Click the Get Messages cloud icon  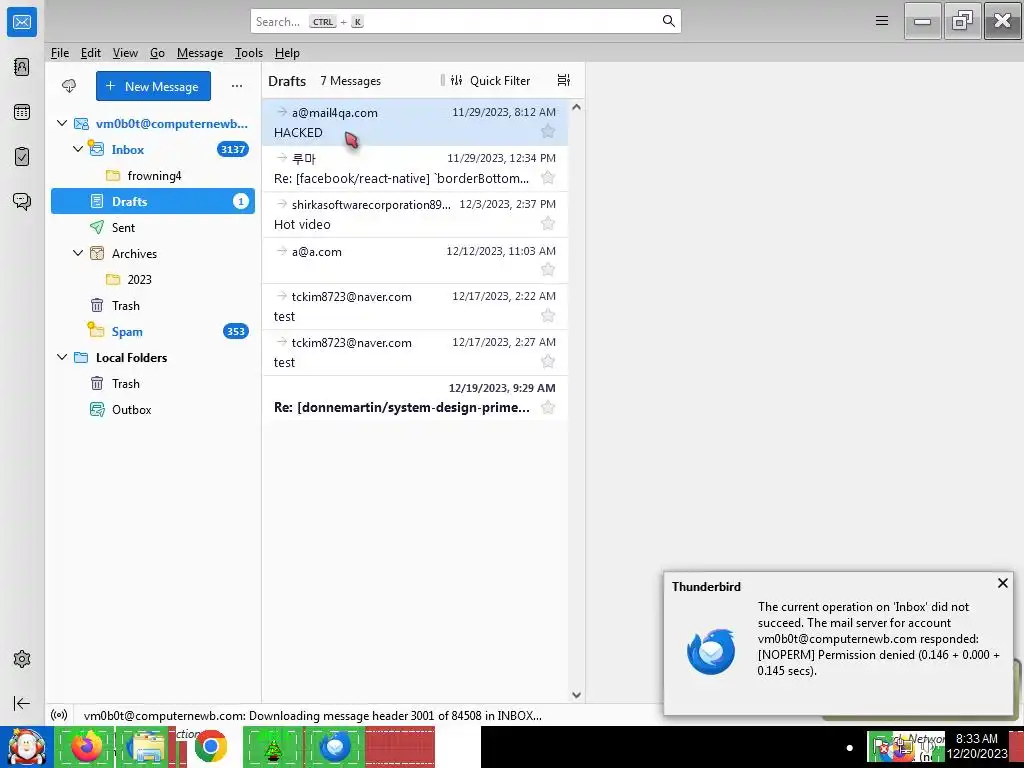tap(69, 86)
